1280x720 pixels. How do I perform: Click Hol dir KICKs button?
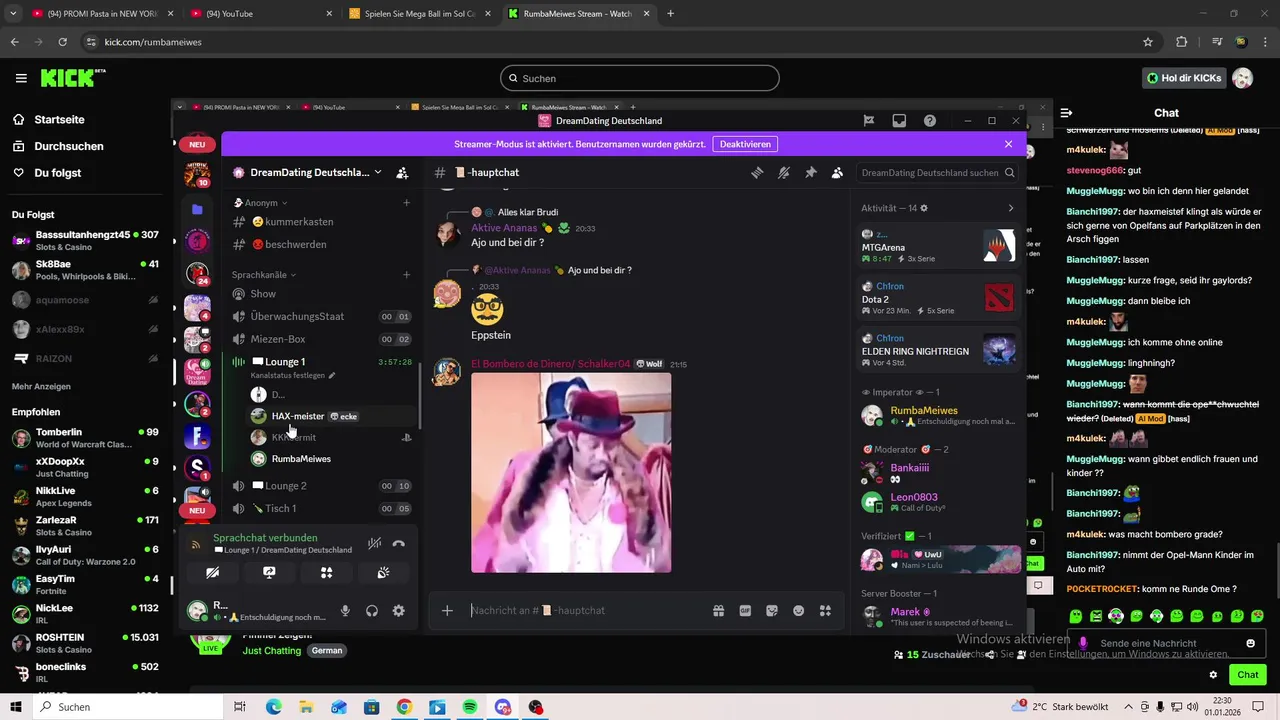pos(1184,78)
